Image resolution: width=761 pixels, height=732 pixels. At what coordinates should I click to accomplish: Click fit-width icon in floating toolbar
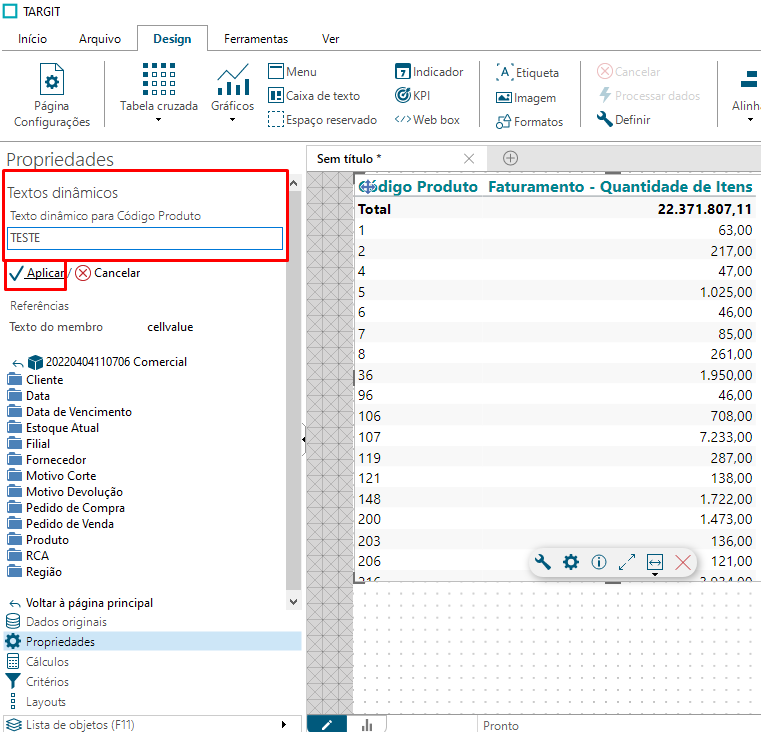(x=655, y=562)
